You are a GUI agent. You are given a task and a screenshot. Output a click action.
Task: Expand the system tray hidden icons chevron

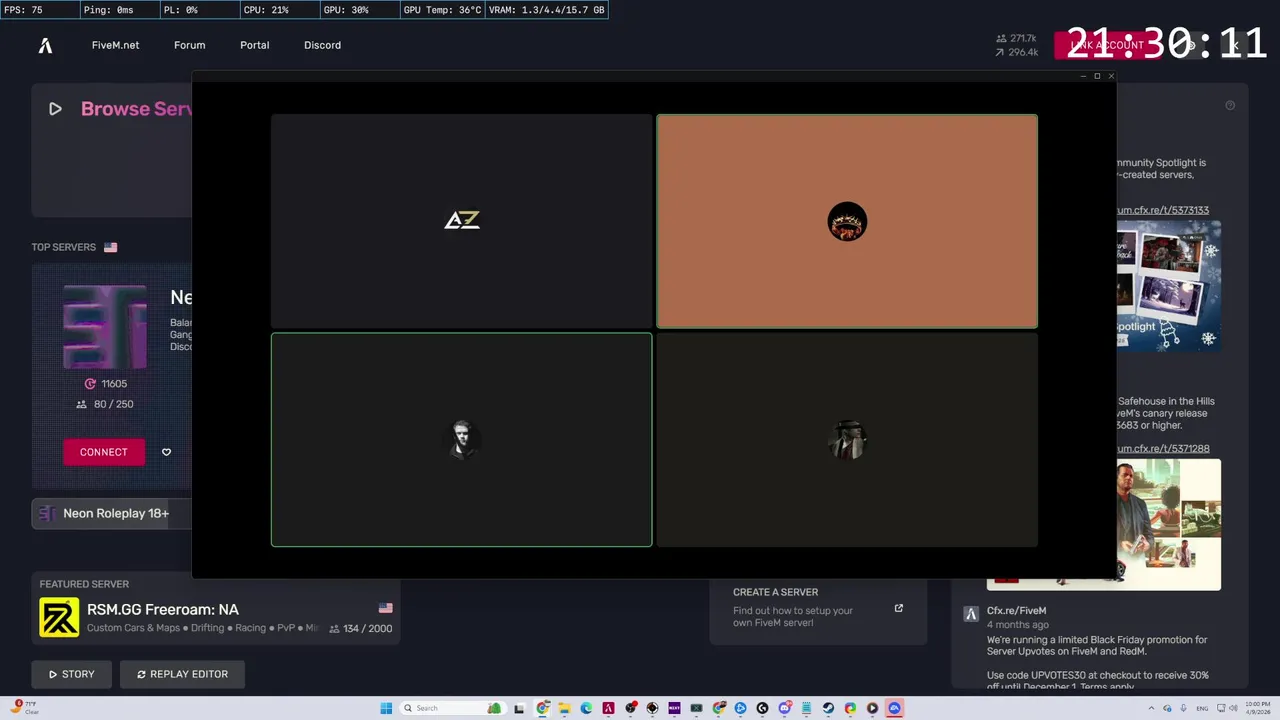pos(1152,708)
